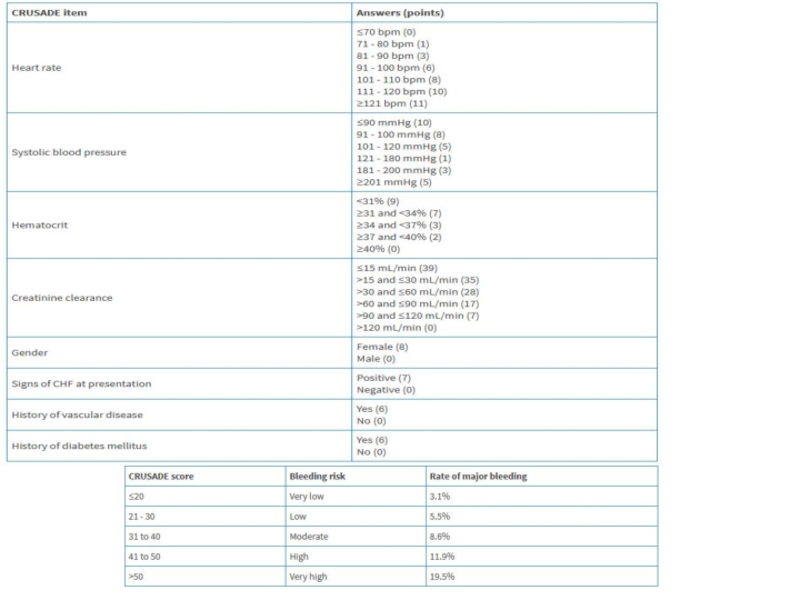The height and width of the screenshot is (600, 800).
Task: Click the "19.5%" major bleeding rate cell
Action: [441, 577]
